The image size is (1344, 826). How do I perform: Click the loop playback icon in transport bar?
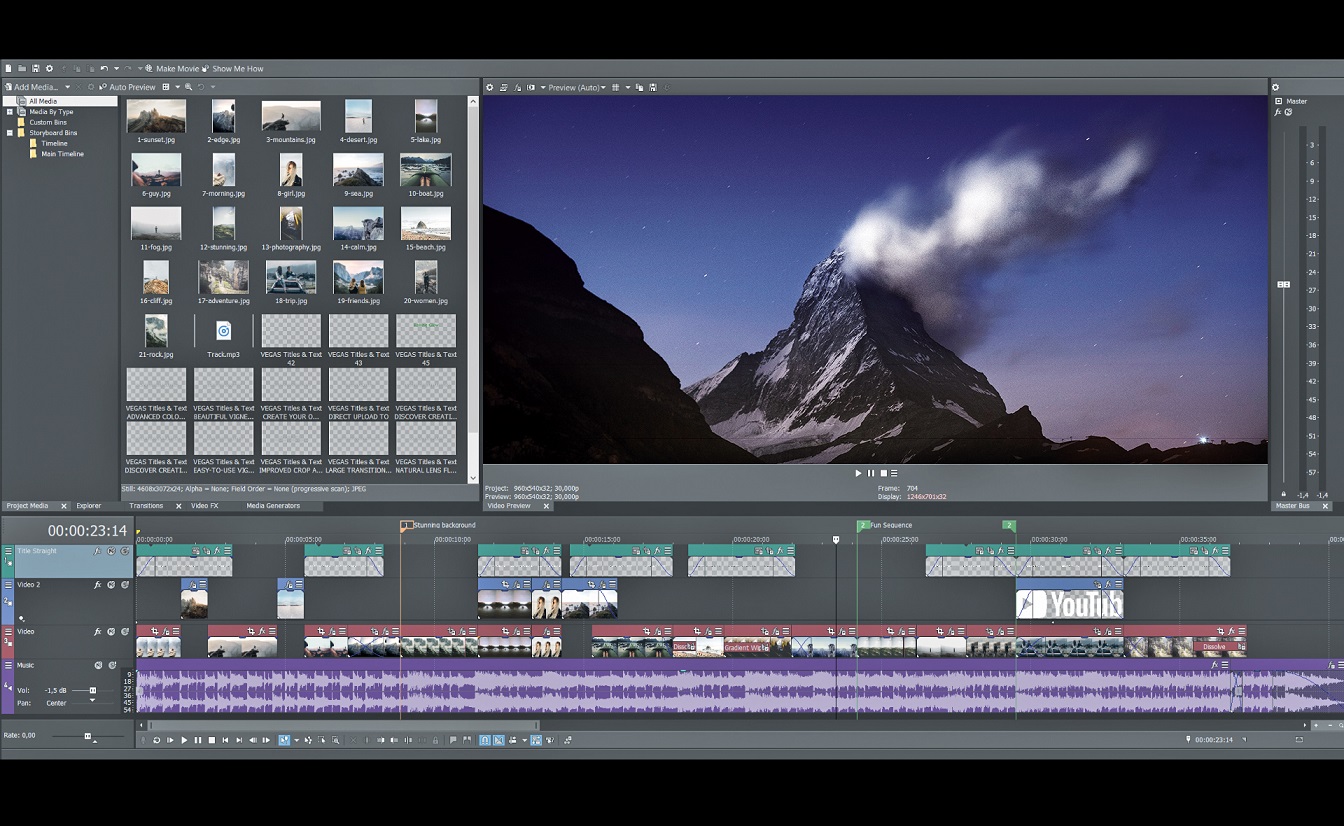(x=156, y=740)
